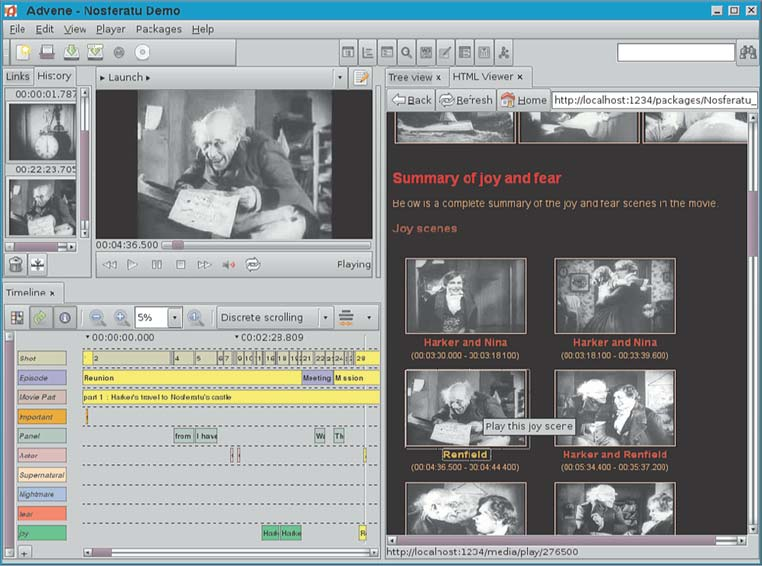Select the Important annotation type label

pyautogui.click(x=42, y=417)
